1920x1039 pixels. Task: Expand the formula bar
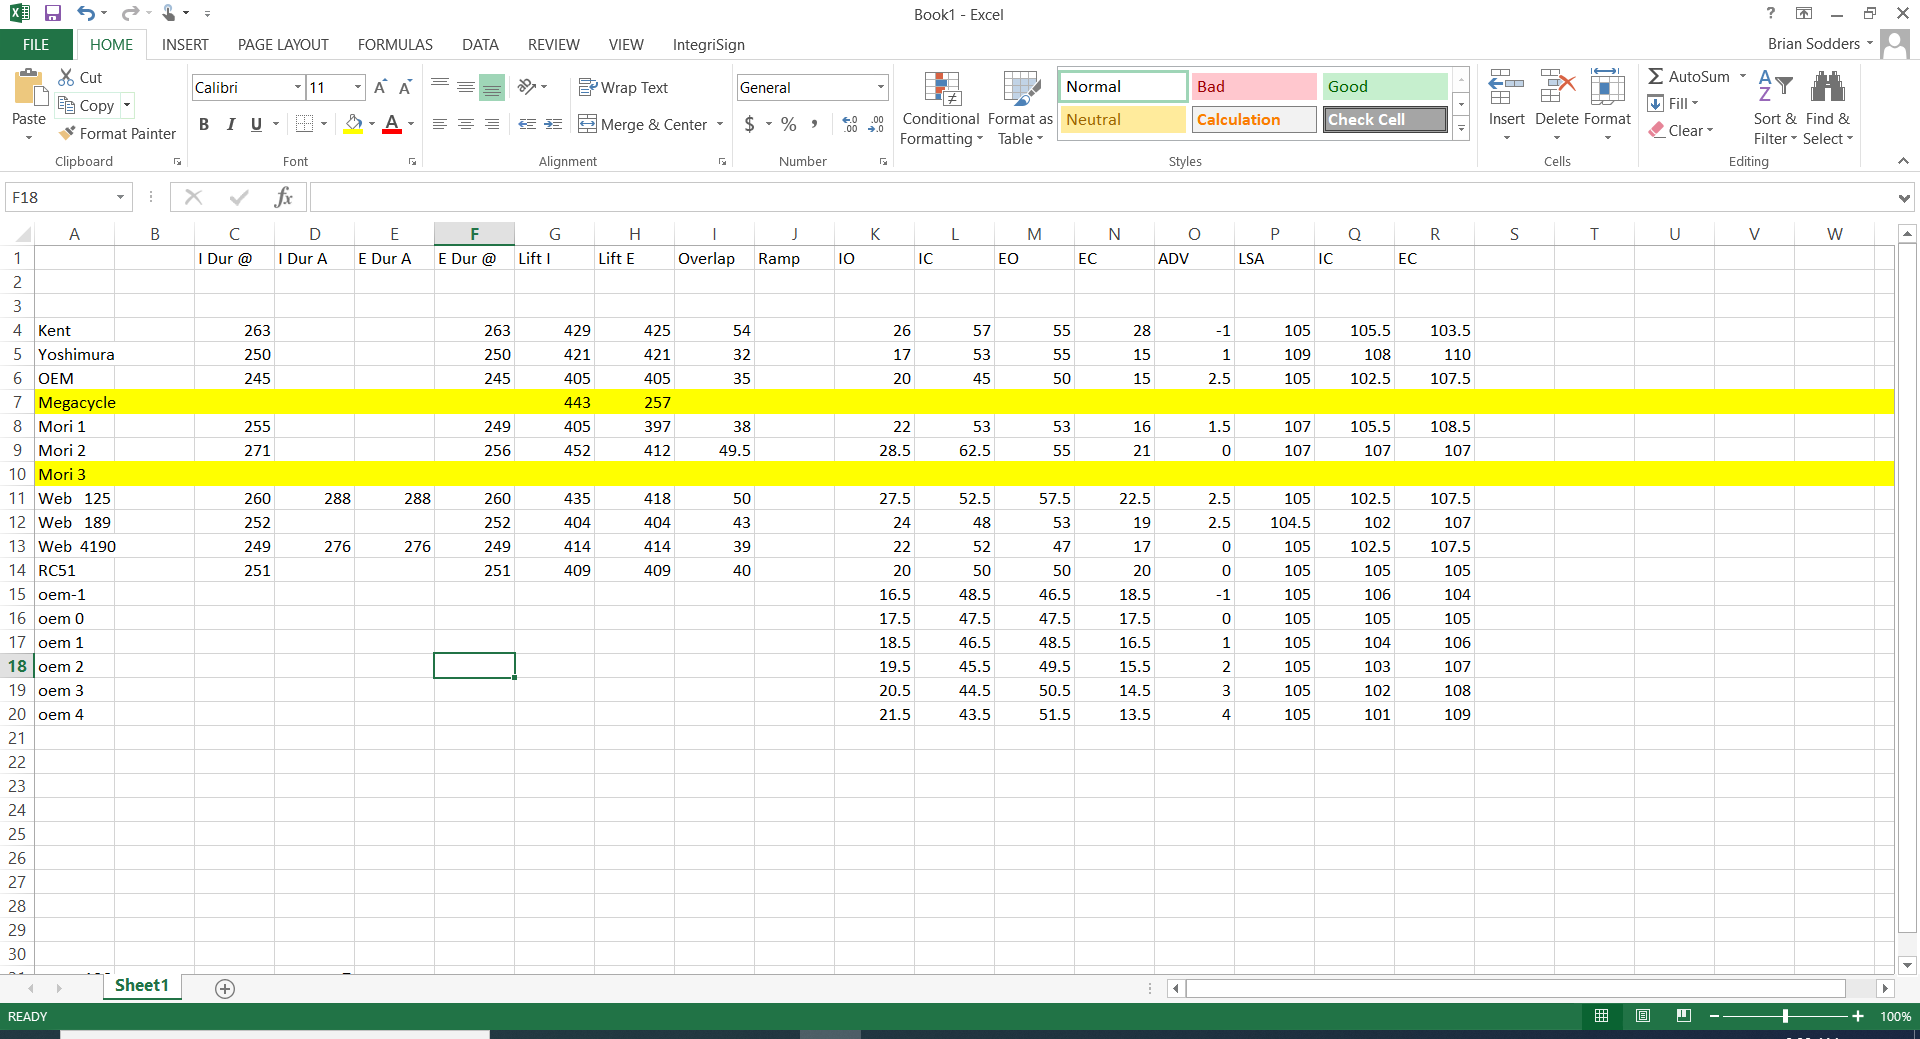(1903, 197)
